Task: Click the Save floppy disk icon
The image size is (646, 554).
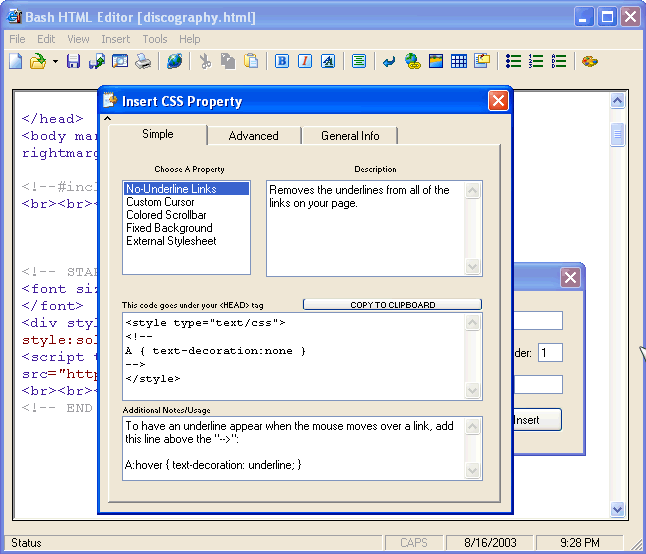Action: point(74,61)
